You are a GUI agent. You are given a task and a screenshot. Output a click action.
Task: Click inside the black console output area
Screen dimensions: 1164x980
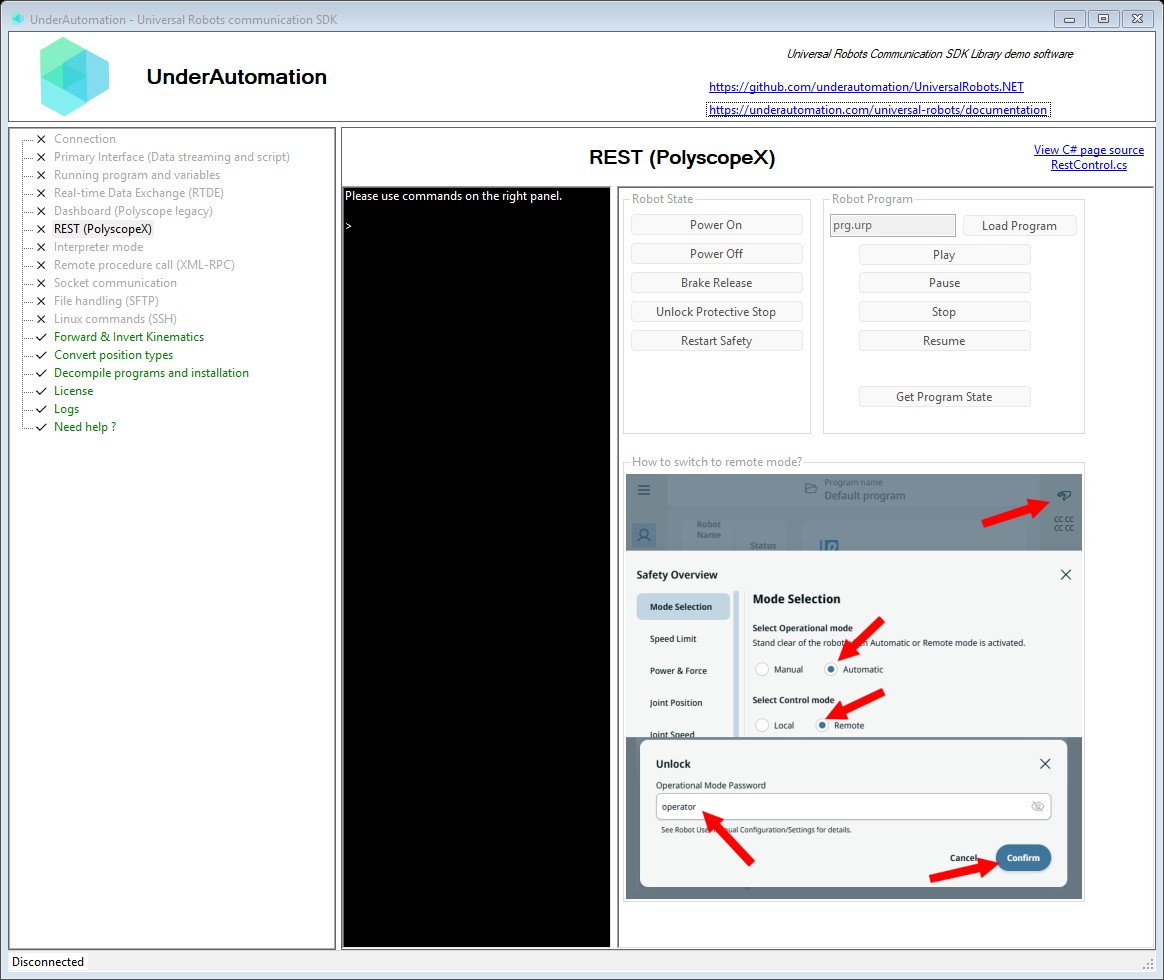point(476,567)
